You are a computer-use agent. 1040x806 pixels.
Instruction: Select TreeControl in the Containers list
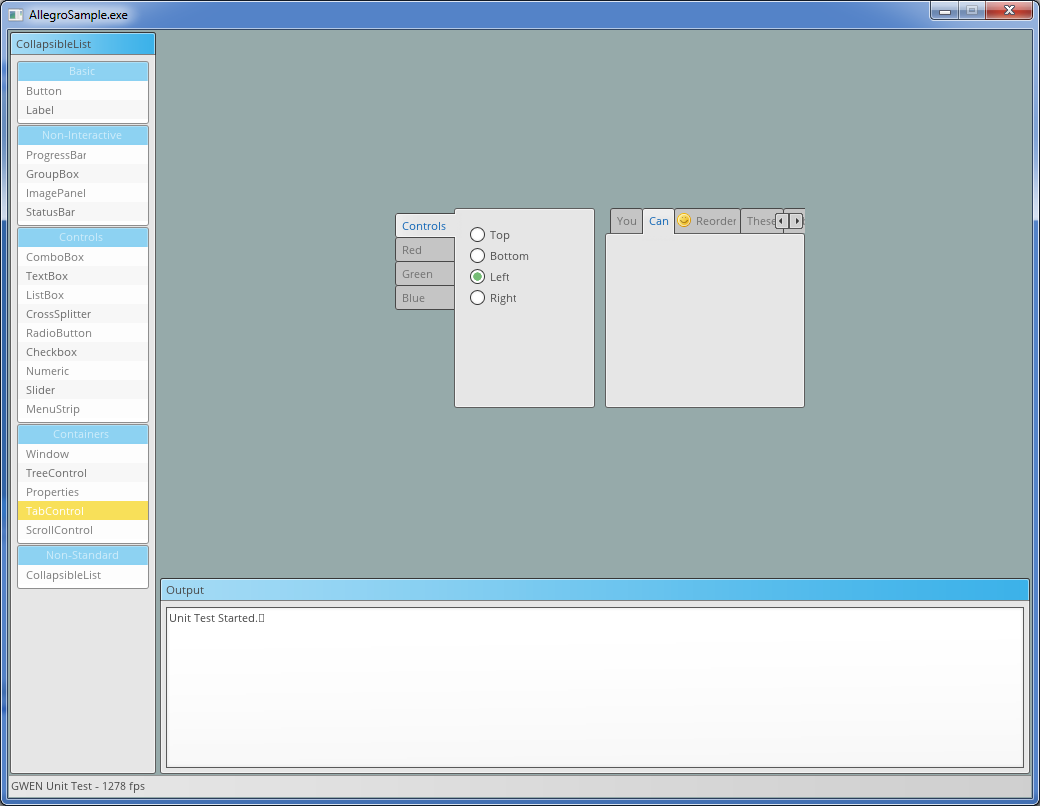tap(56, 473)
